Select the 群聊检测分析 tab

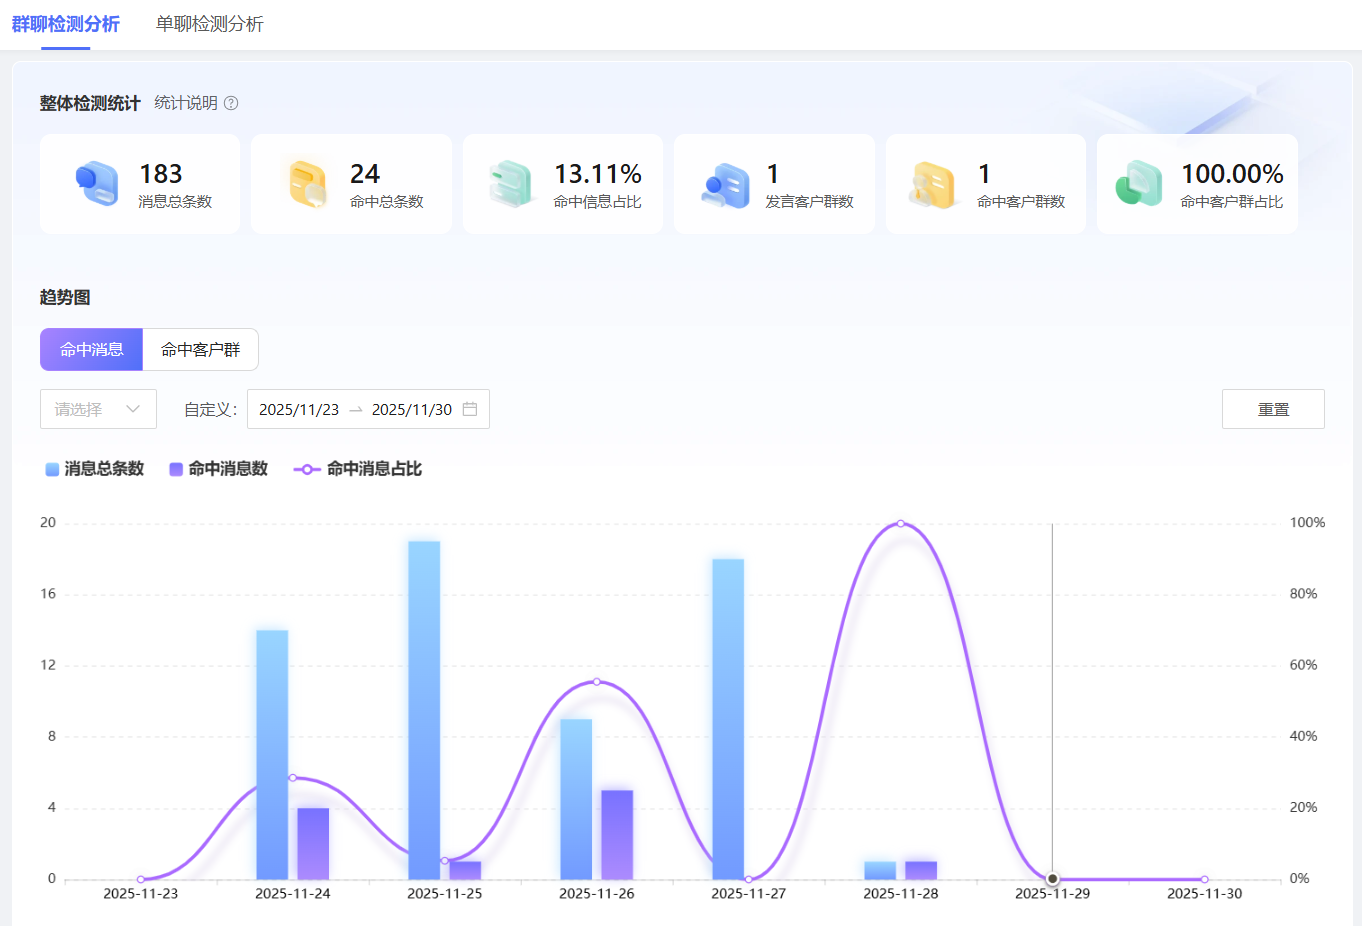[x=66, y=24]
